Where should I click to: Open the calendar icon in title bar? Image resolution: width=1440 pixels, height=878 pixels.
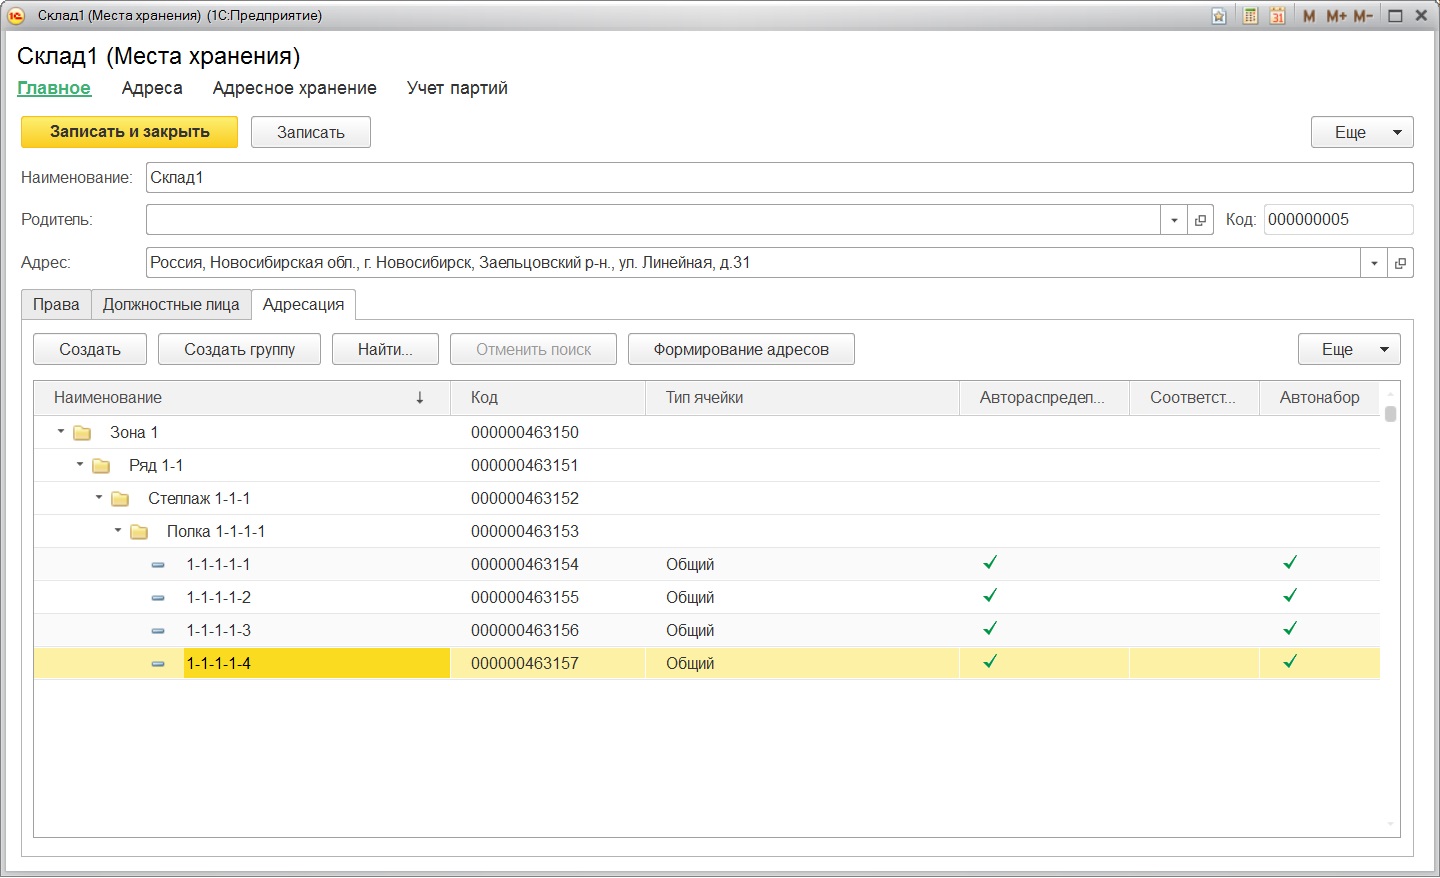pos(1277,16)
